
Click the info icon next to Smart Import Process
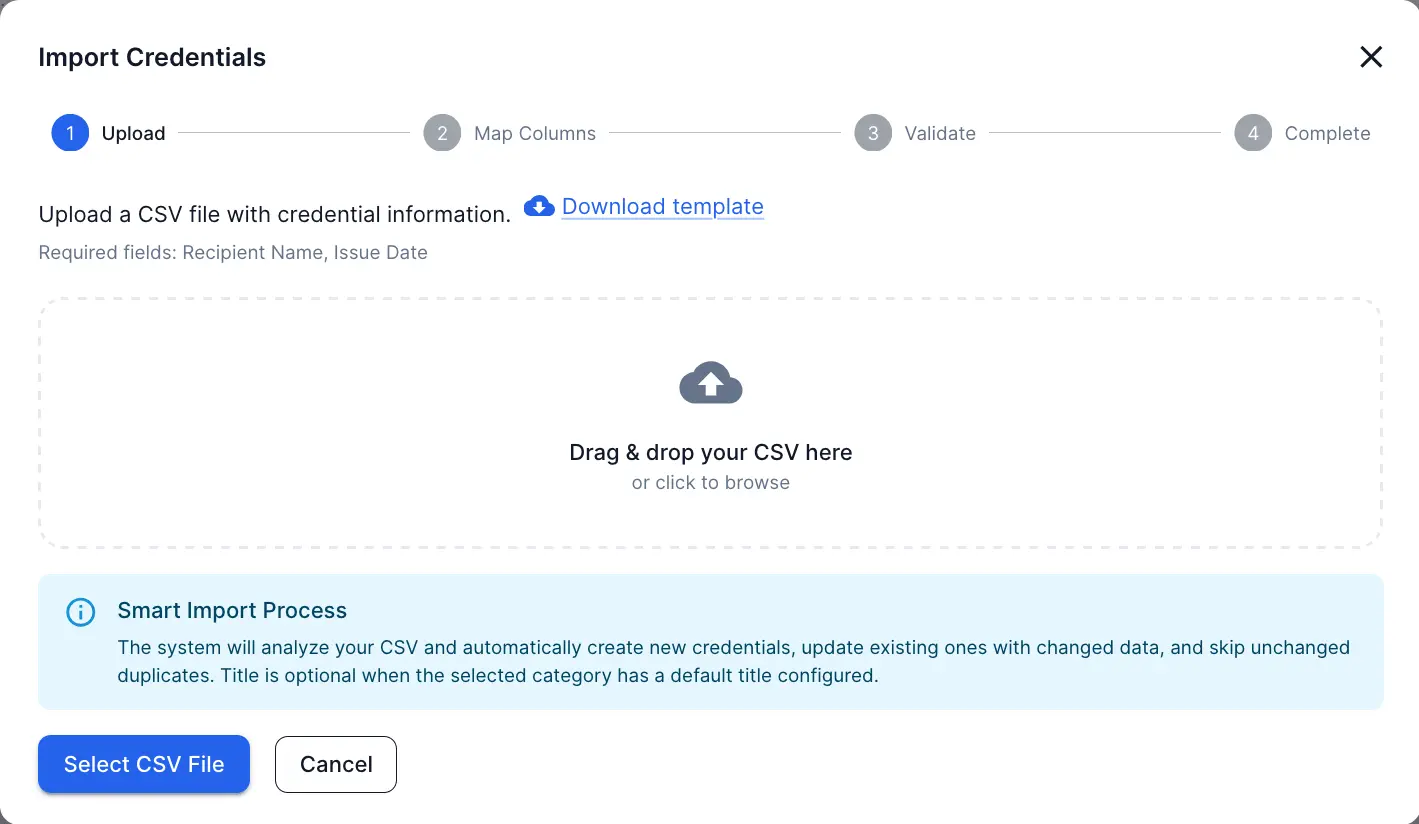(x=81, y=612)
